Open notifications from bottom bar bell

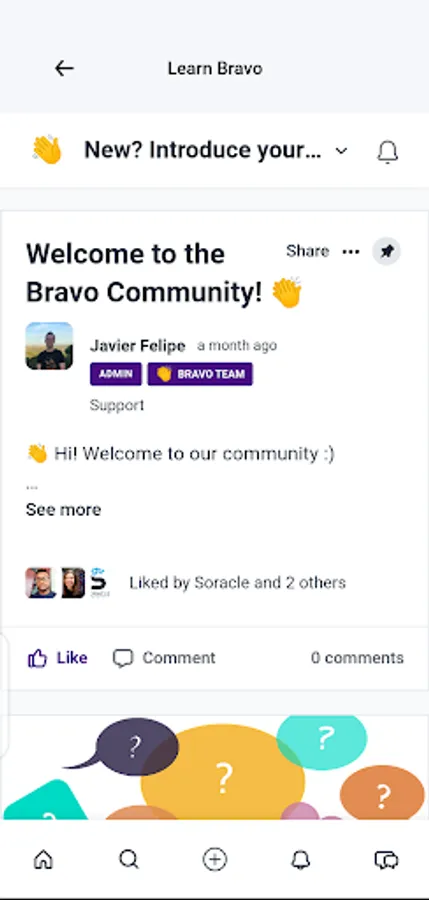coord(300,860)
